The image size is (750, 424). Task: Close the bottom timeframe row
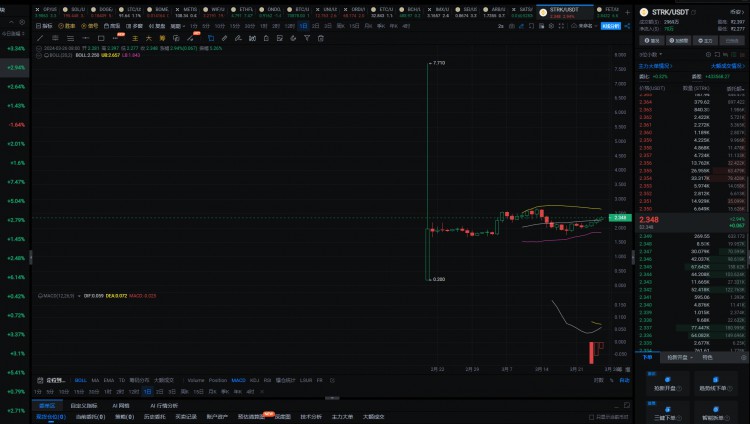pos(262,391)
